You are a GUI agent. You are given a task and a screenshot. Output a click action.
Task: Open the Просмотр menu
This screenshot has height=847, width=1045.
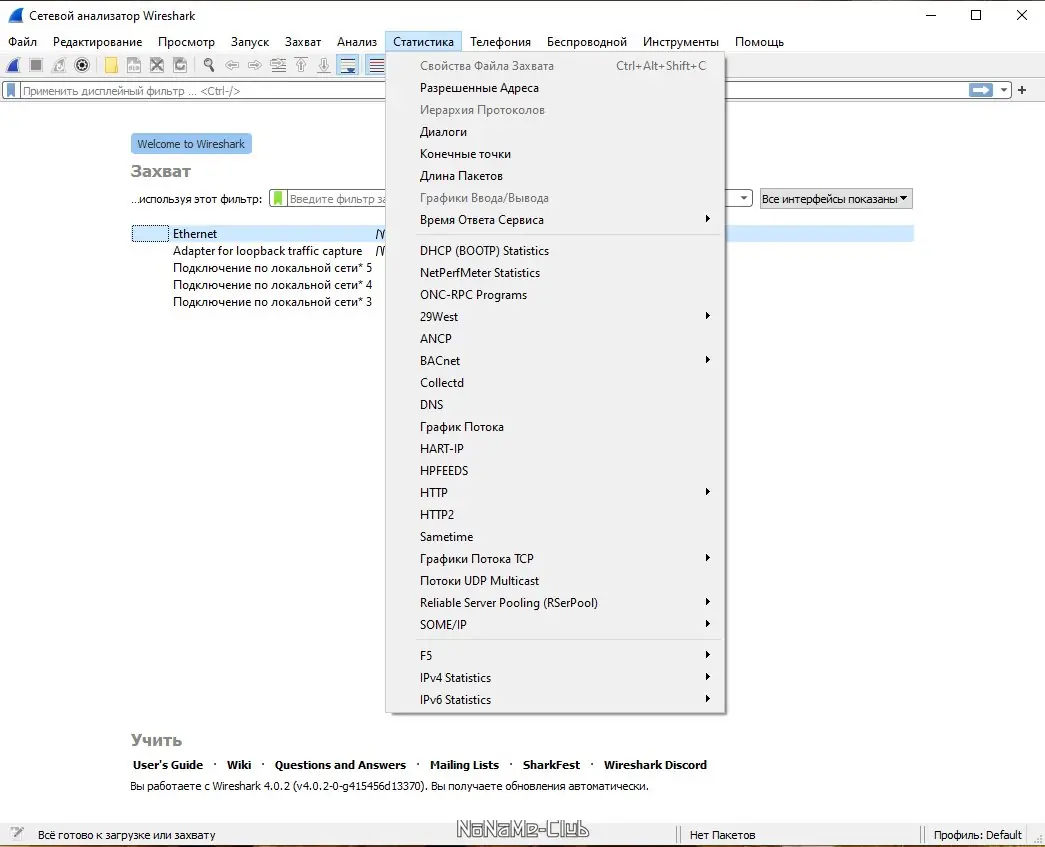(187, 42)
